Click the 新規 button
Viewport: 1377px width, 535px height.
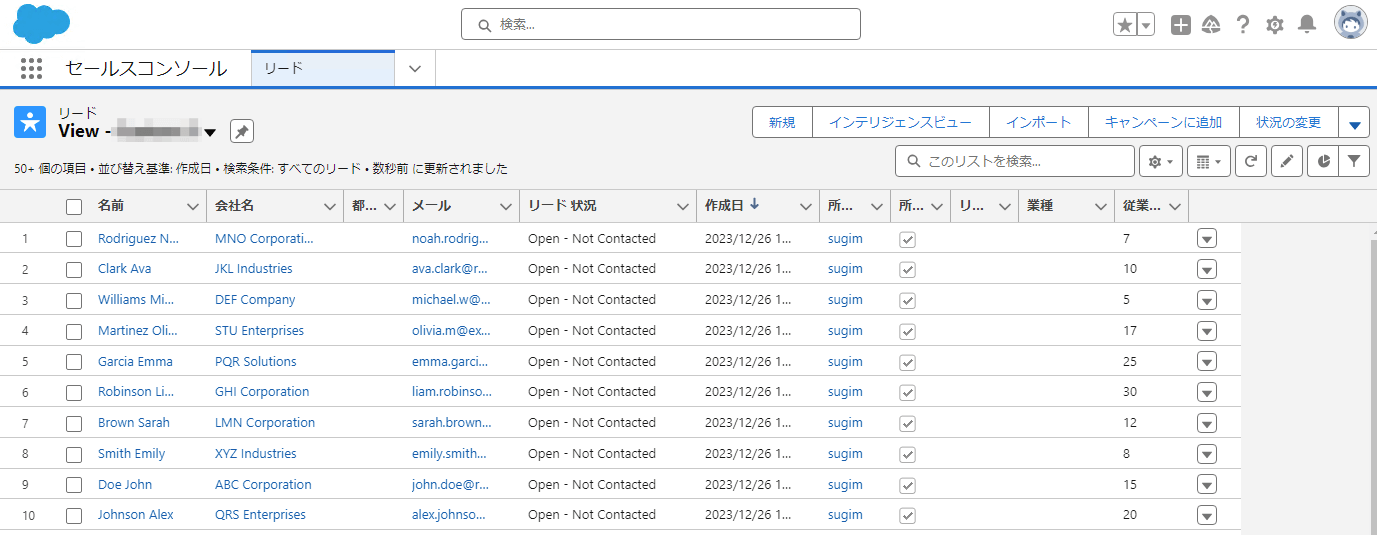(x=782, y=122)
